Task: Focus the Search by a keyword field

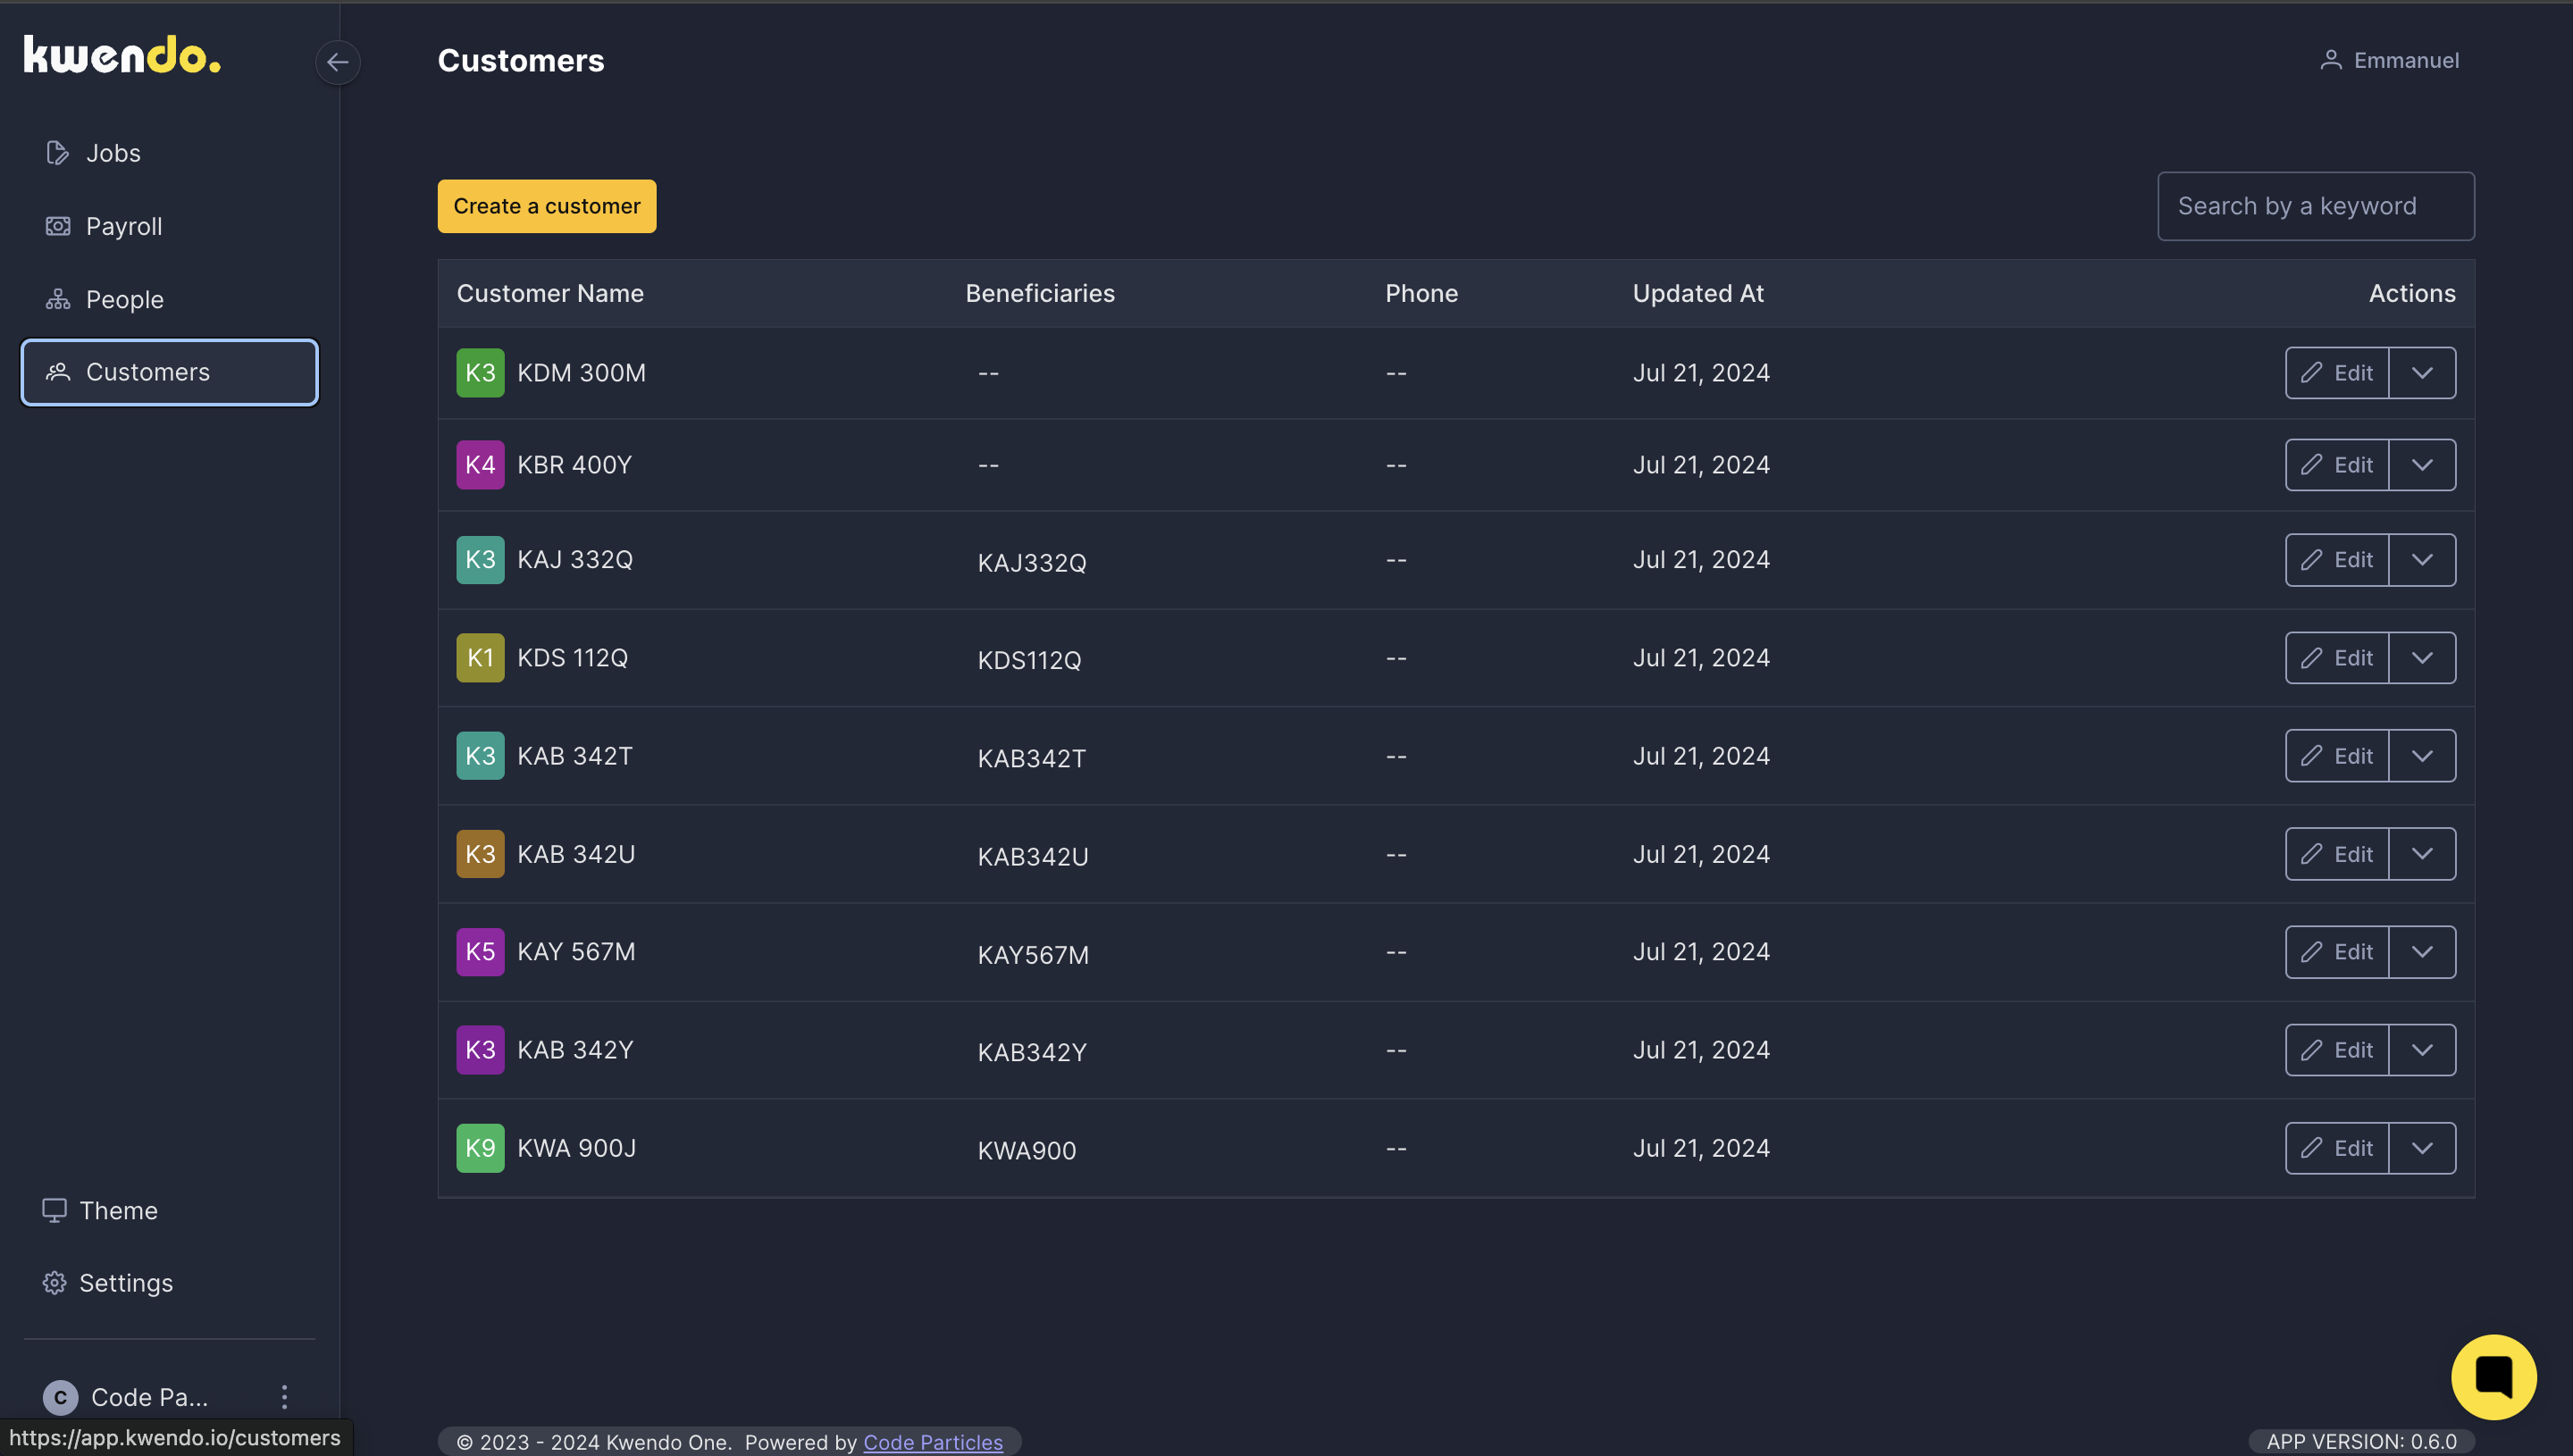Action: point(2315,206)
